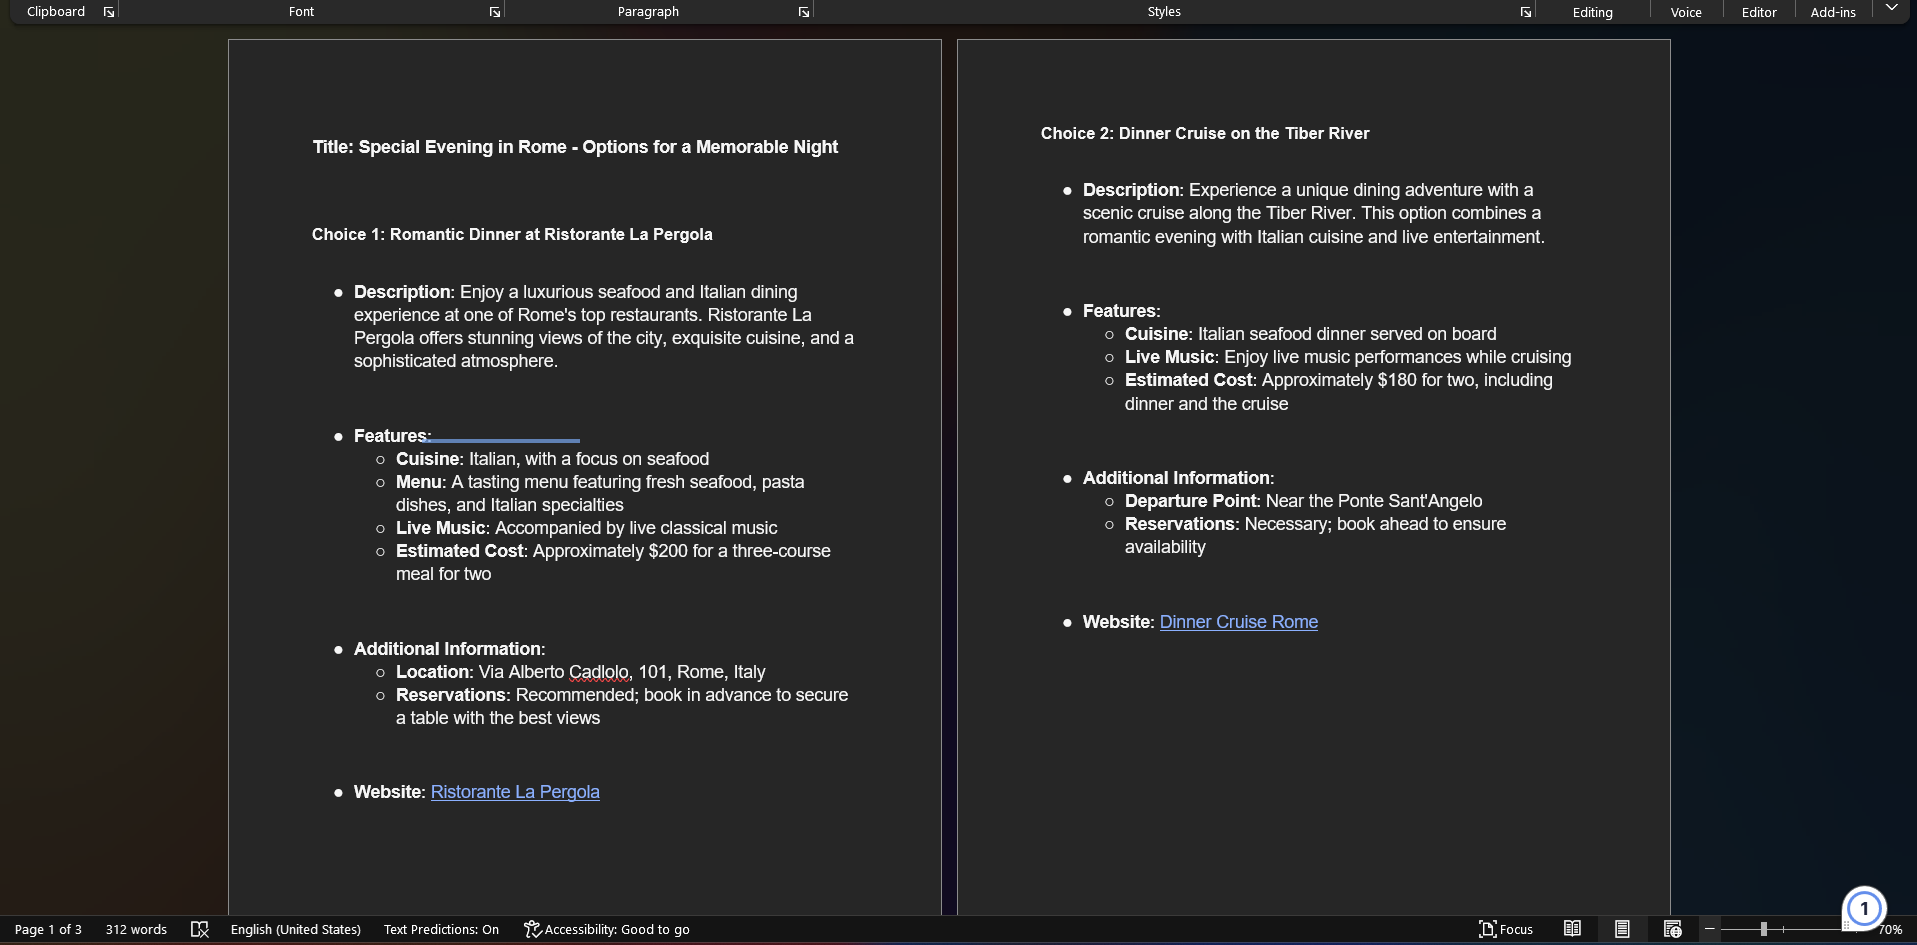Screen dimensions: 1917x945
Task: Open the Paragraph settings launcher
Action: (804, 12)
